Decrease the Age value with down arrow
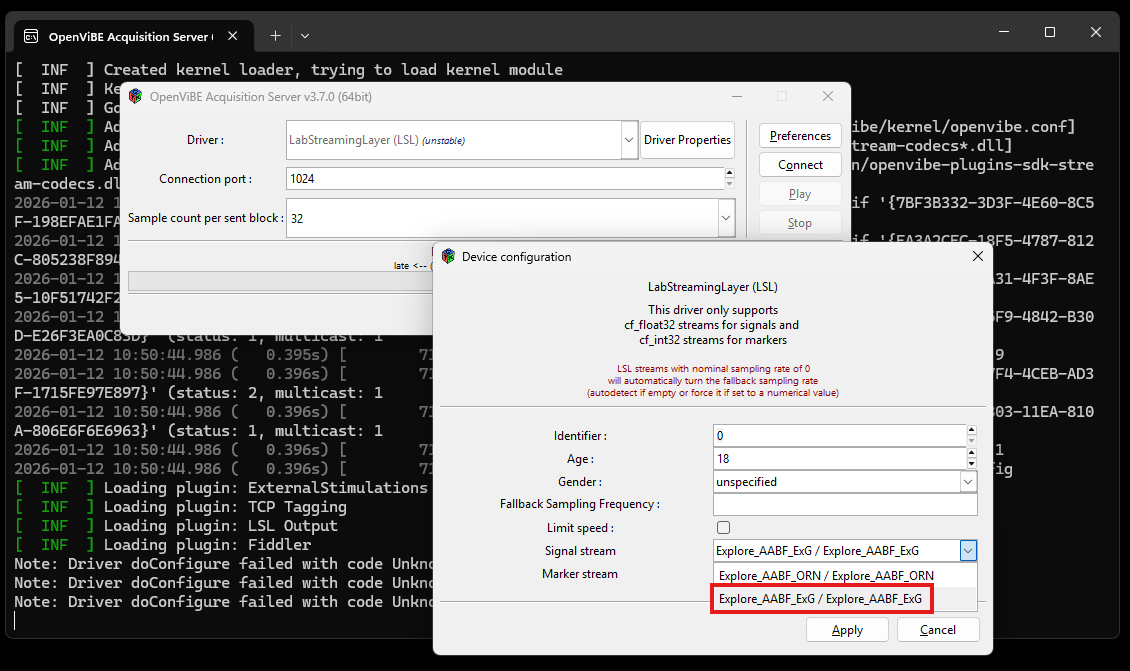Screen dimensions: 1130x671 [x=971, y=464]
